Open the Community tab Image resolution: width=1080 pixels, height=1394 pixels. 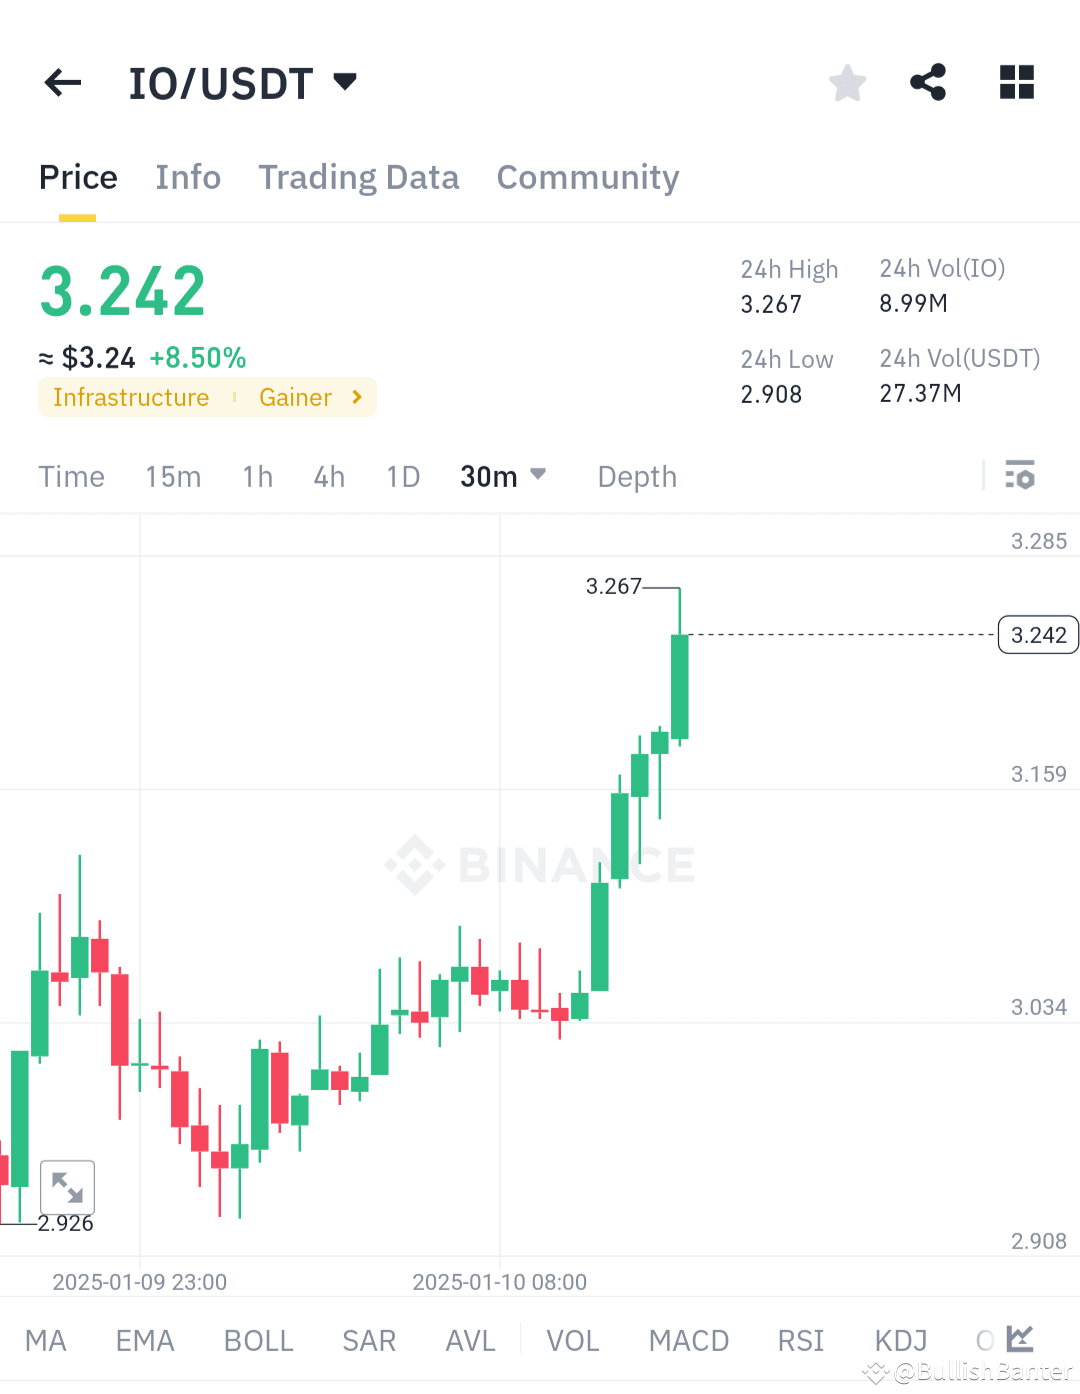[x=587, y=177]
